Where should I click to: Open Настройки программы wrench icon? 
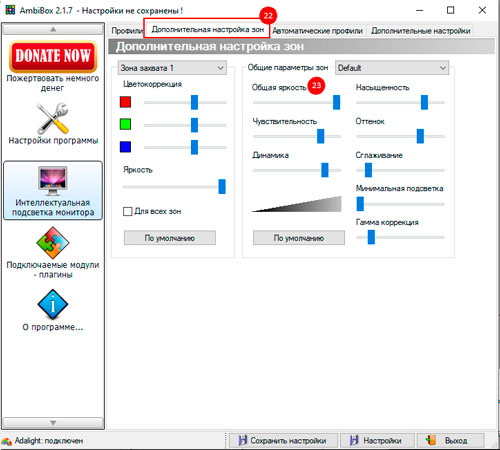(53, 118)
